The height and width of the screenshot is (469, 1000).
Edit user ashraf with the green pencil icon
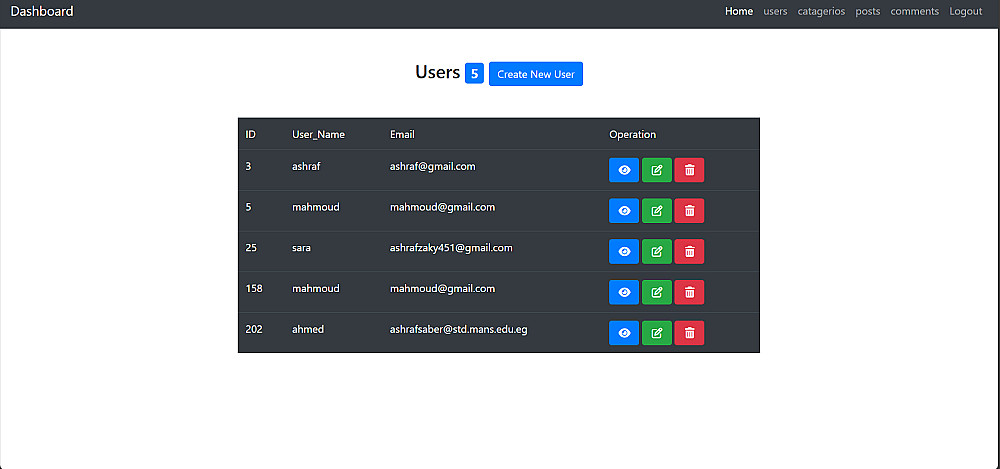pyautogui.click(x=656, y=170)
